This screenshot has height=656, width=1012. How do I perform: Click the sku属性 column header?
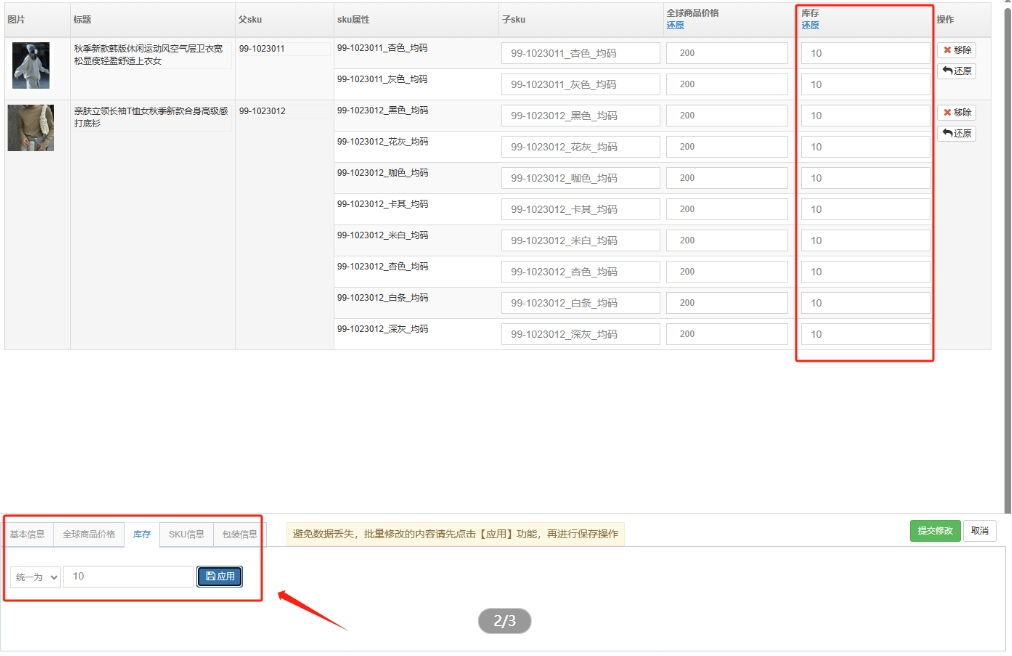(353, 19)
